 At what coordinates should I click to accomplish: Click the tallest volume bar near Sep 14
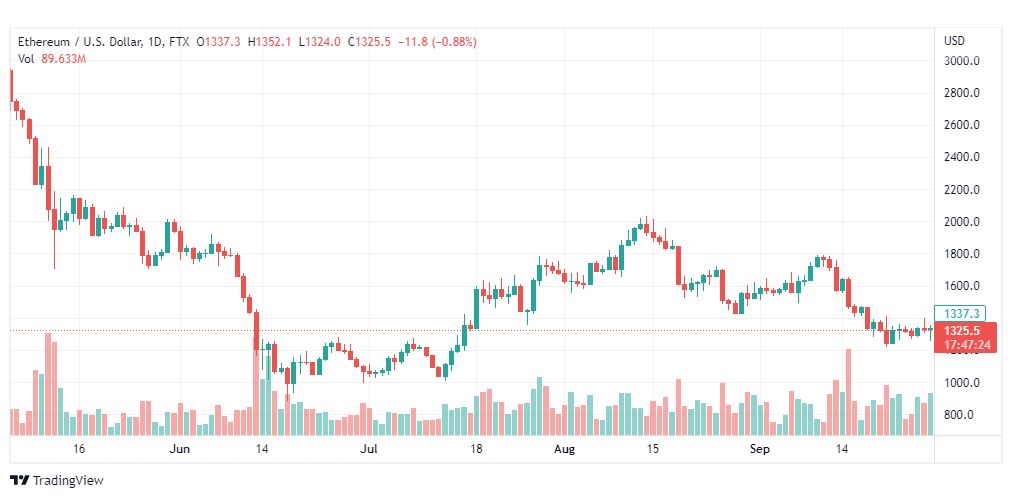(x=848, y=392)
